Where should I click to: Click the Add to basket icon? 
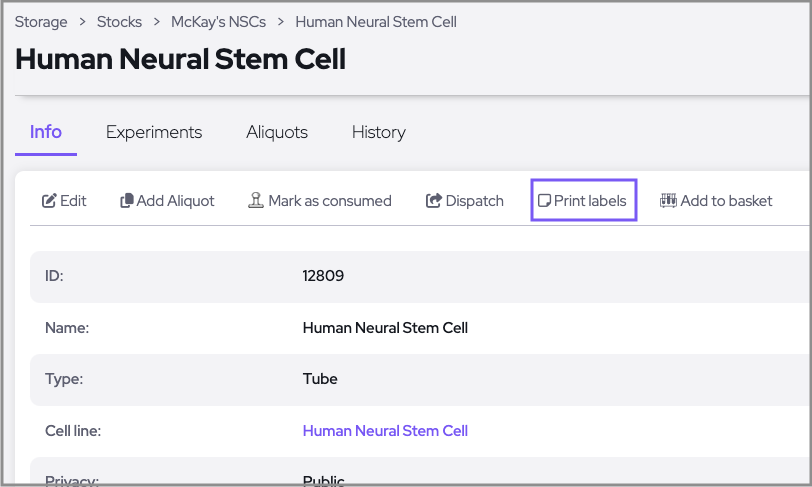point(668,201)
